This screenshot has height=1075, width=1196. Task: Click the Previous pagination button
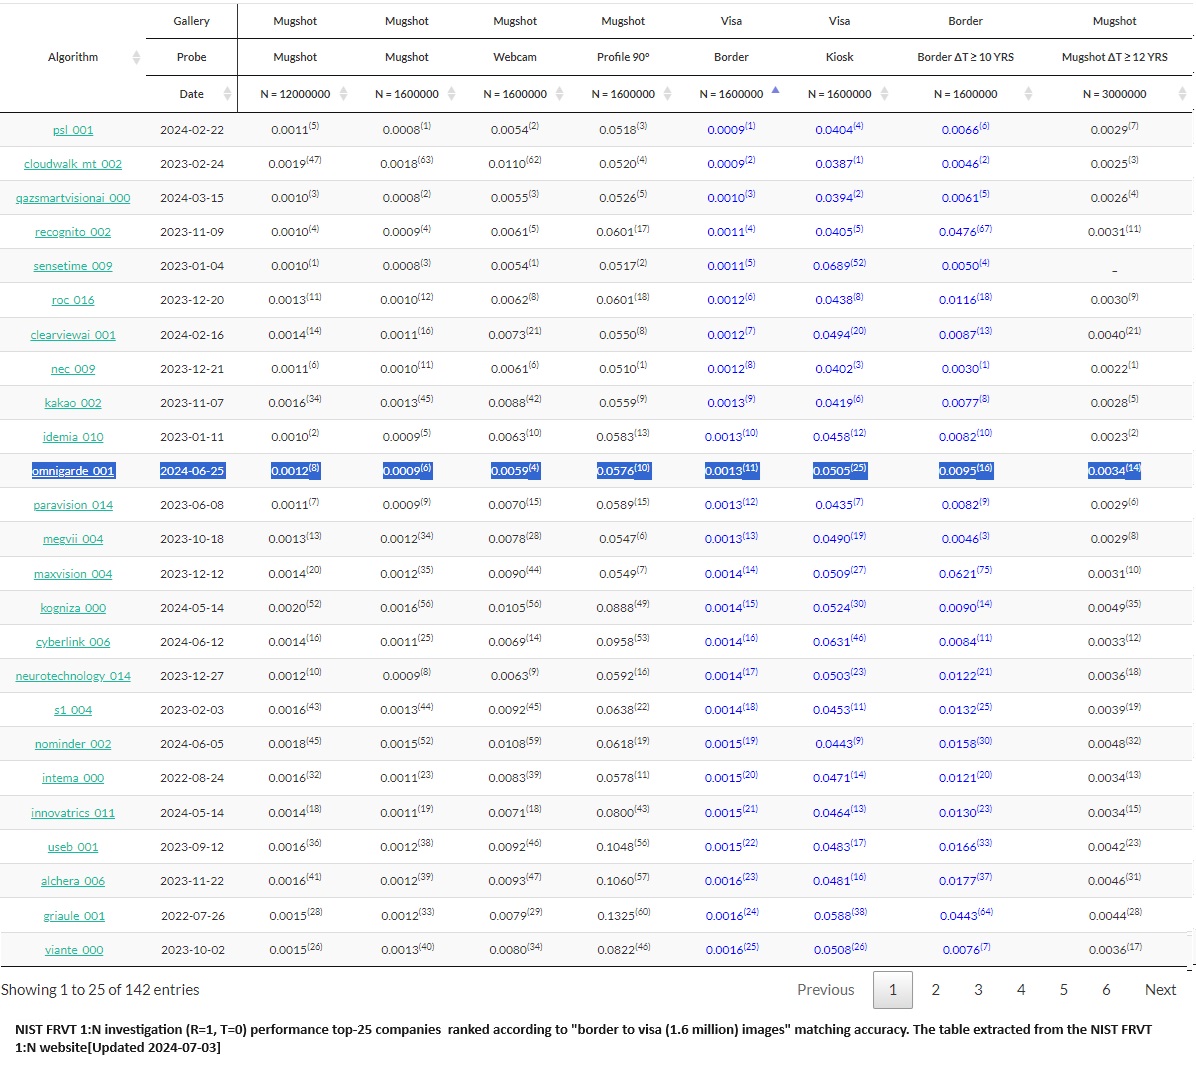[825, 990]
